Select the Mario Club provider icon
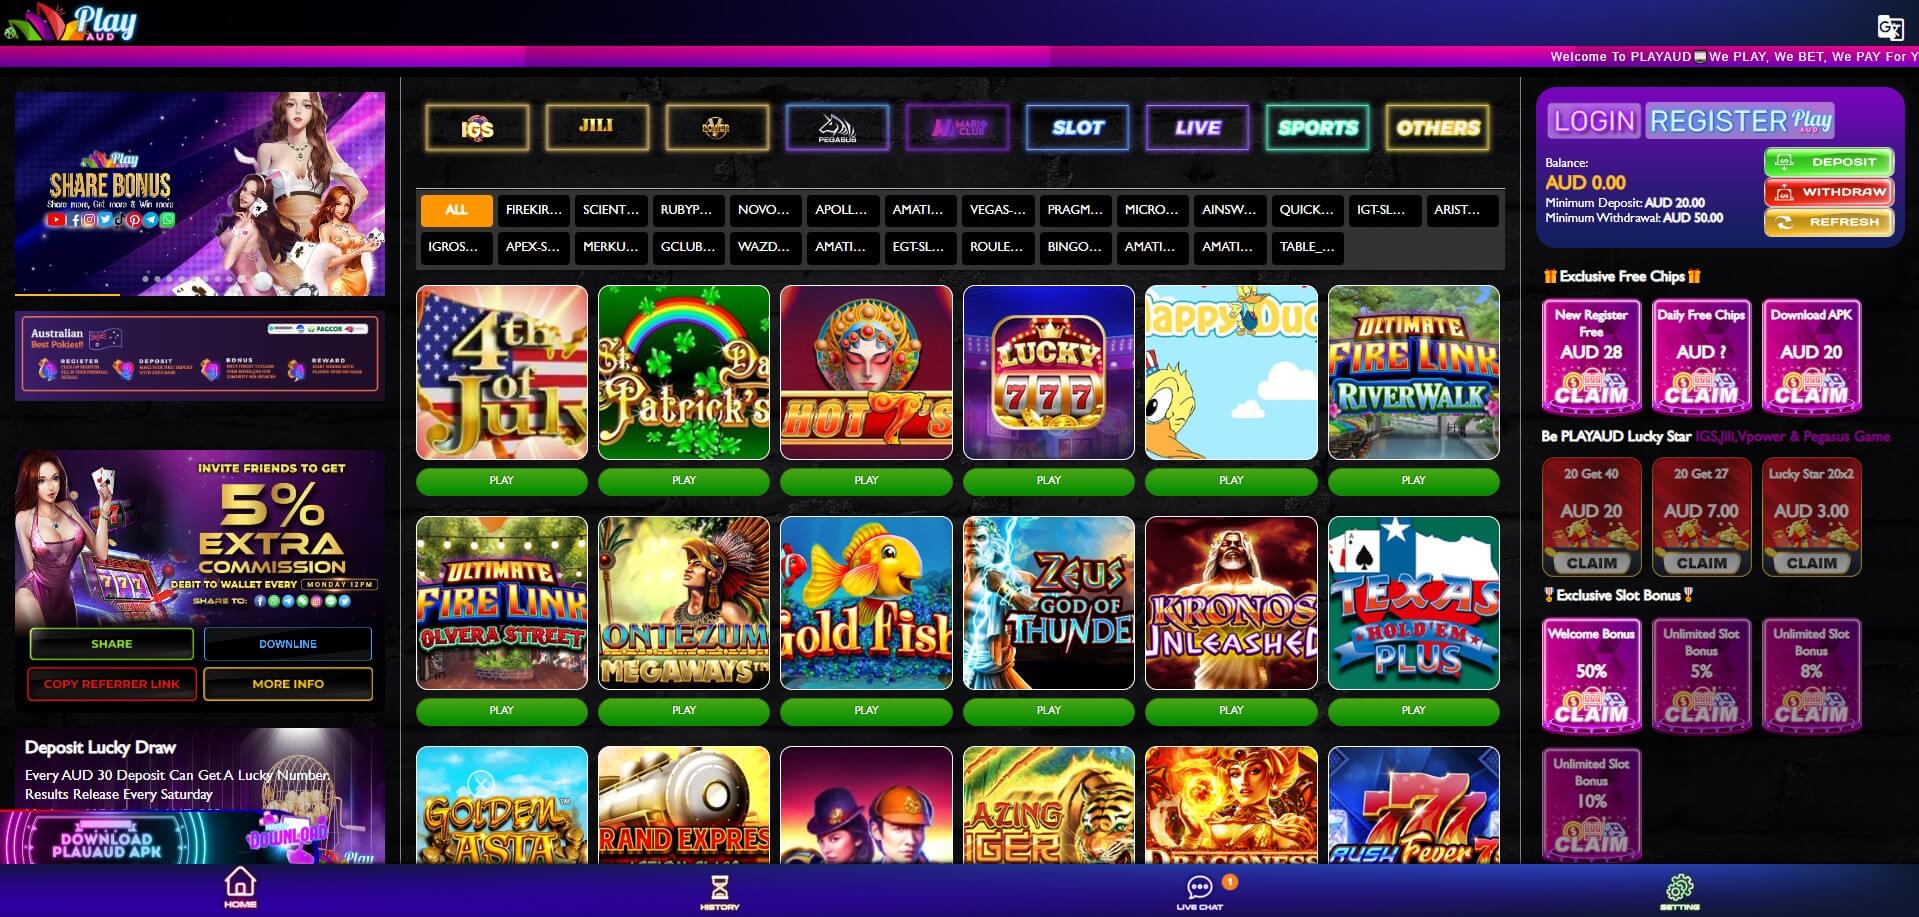This screenshot has height=917, width=1919. (957, 128)
